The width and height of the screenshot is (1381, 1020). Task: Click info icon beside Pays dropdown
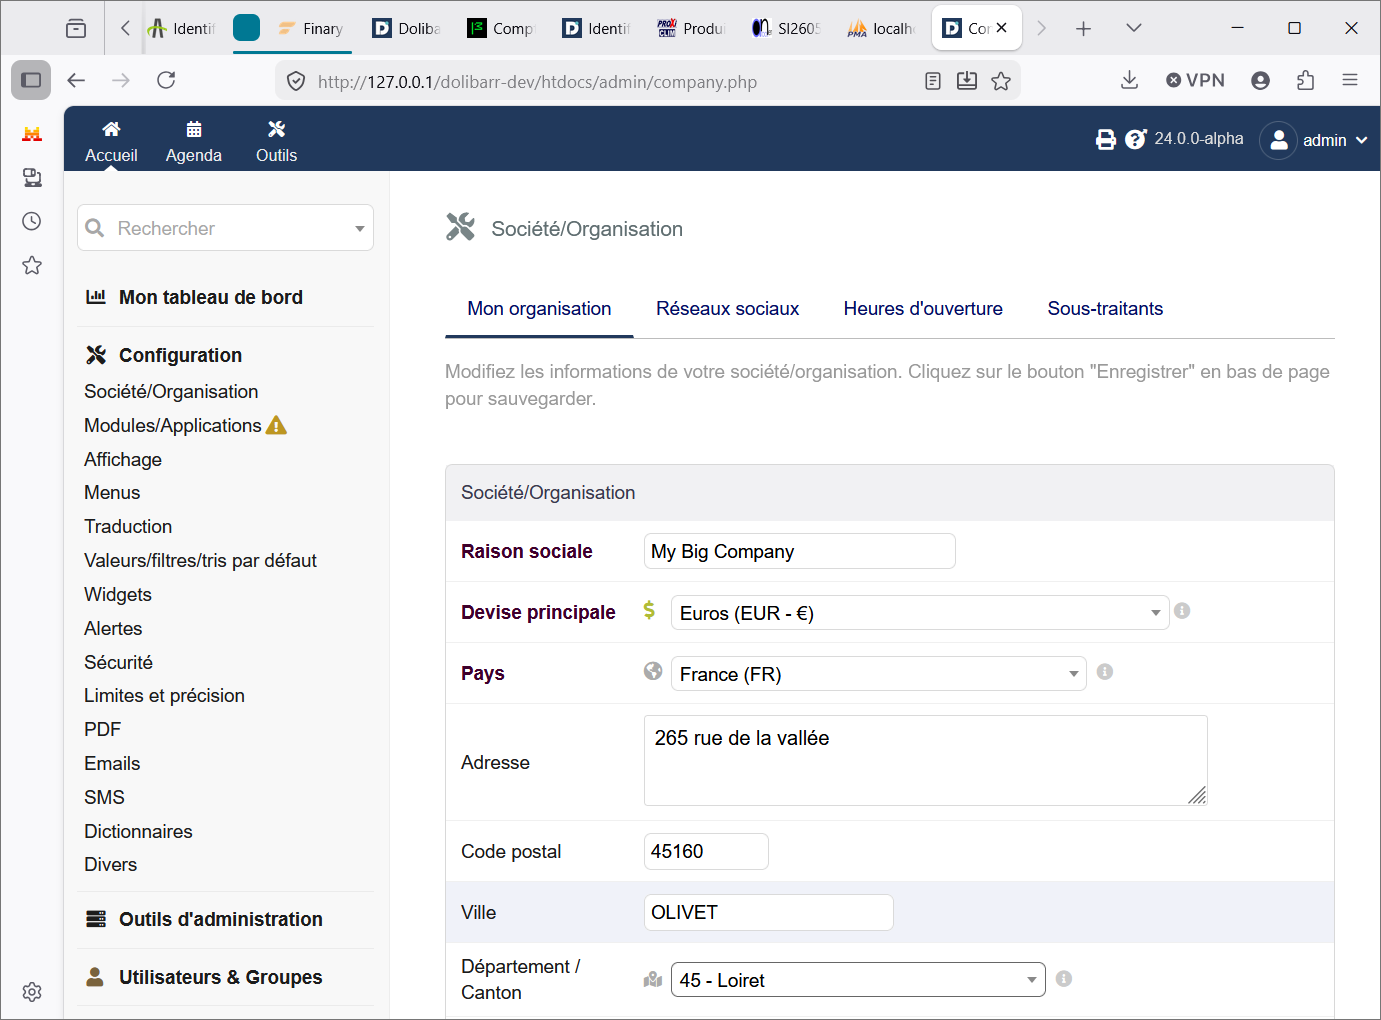point(1105,672)
